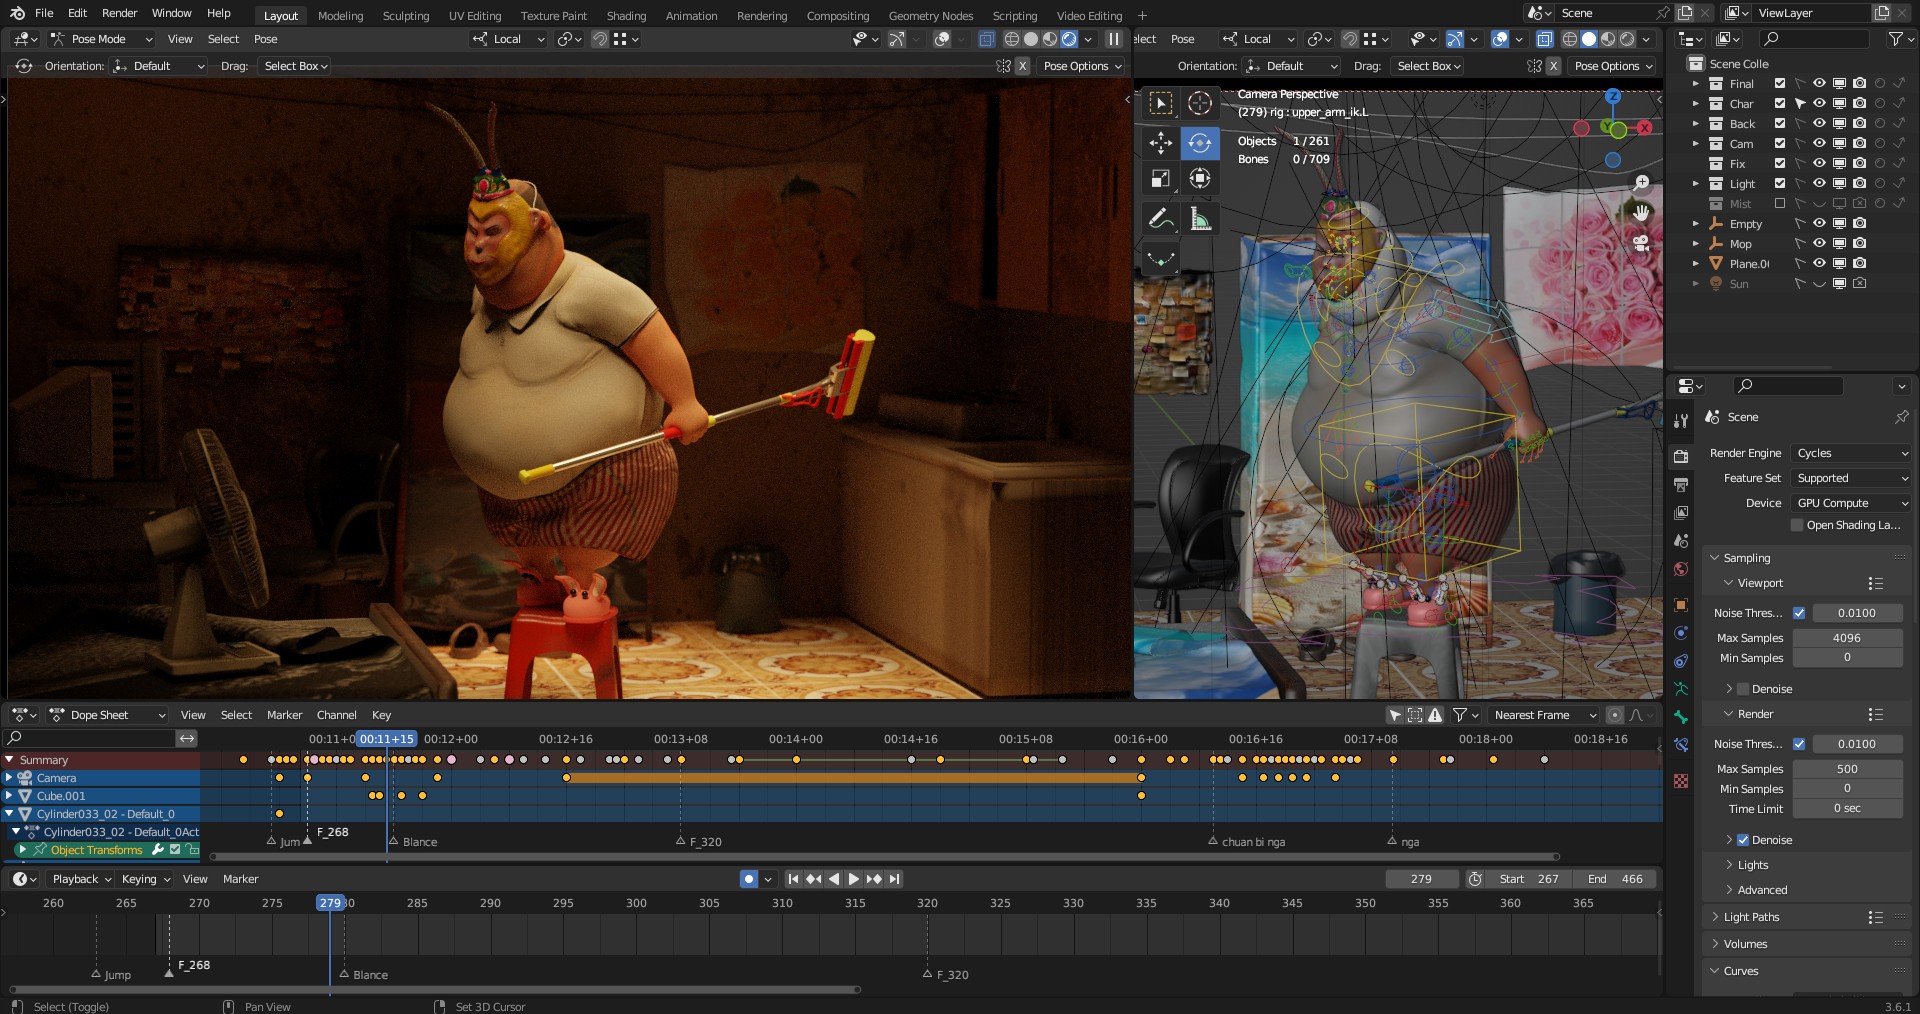The width and height of the screenshot is (1920, 1014).
Task: Uncheck the Char collection checkbox
Action: (x=1780, y=104)
